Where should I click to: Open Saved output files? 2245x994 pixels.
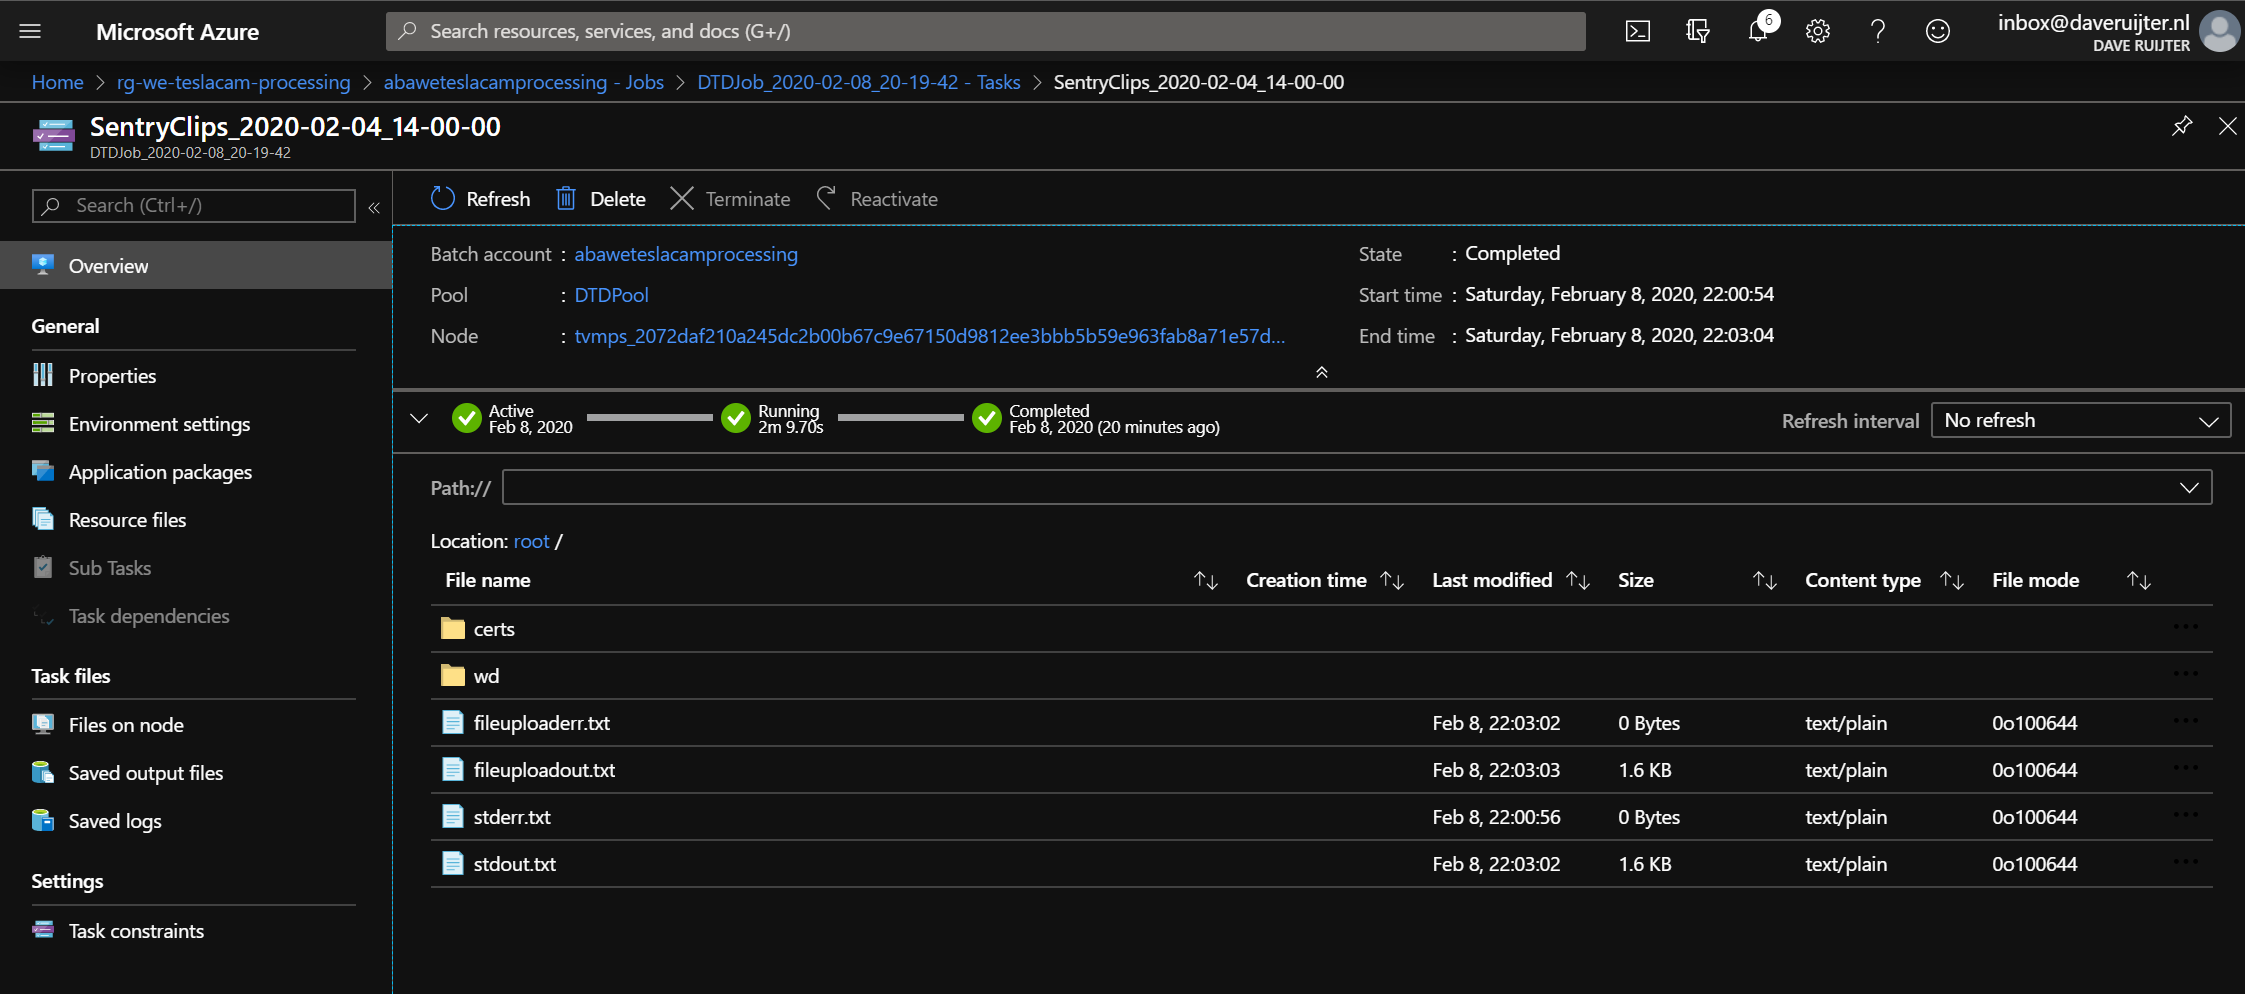point(146,773)
